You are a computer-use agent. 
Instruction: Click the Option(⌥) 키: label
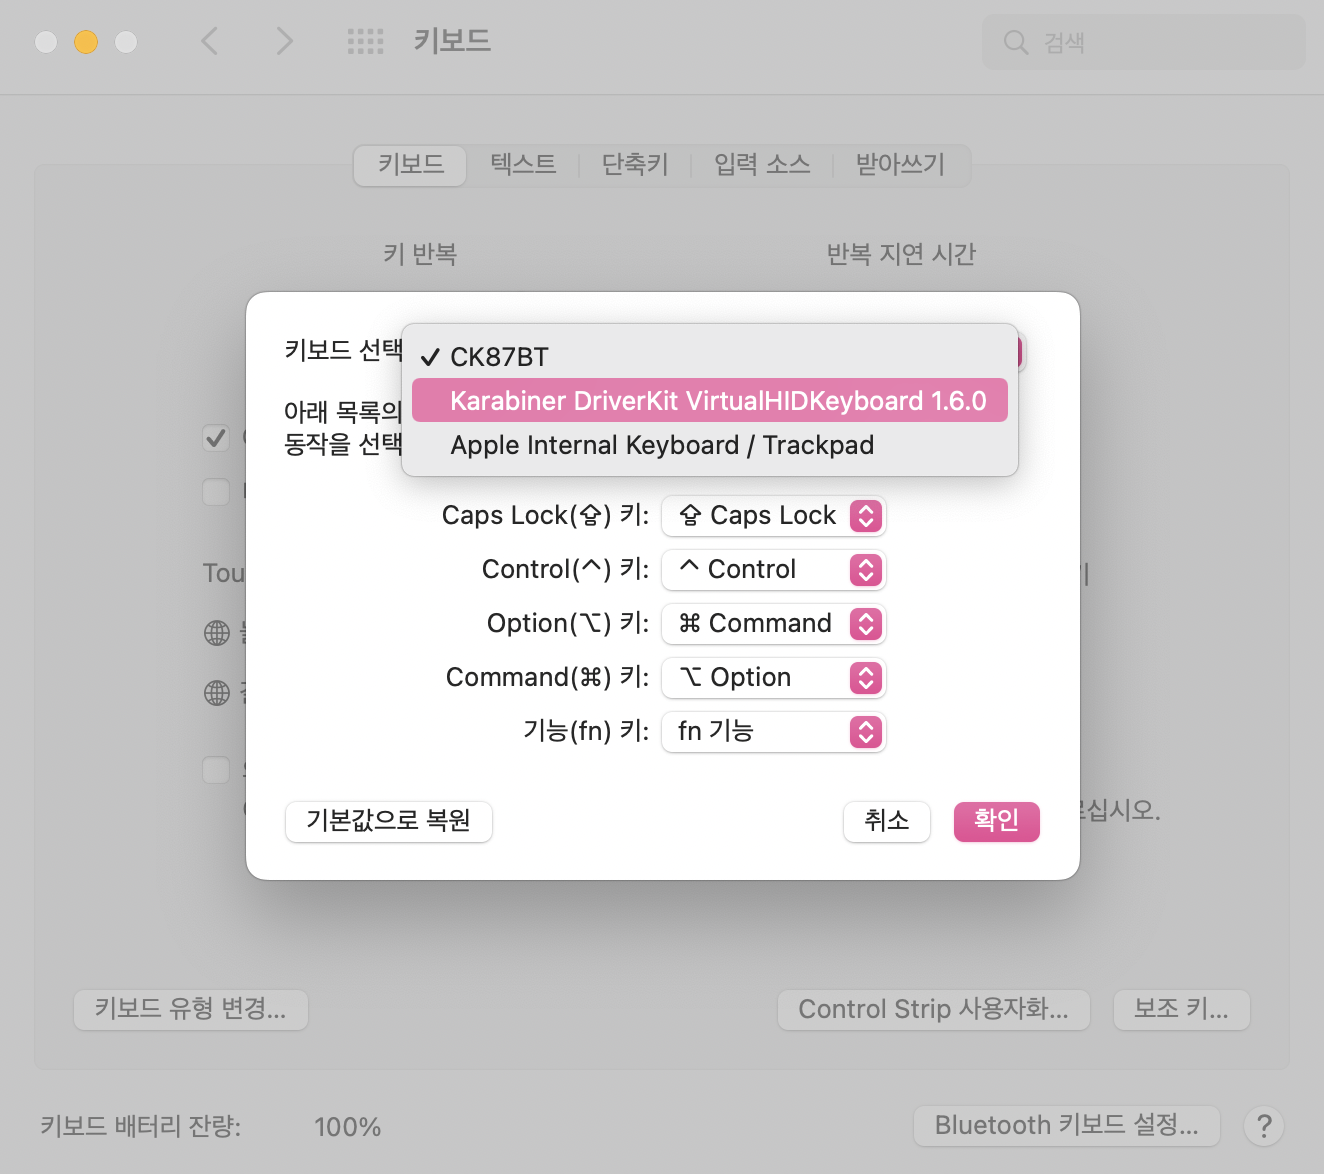click(568, 624)
